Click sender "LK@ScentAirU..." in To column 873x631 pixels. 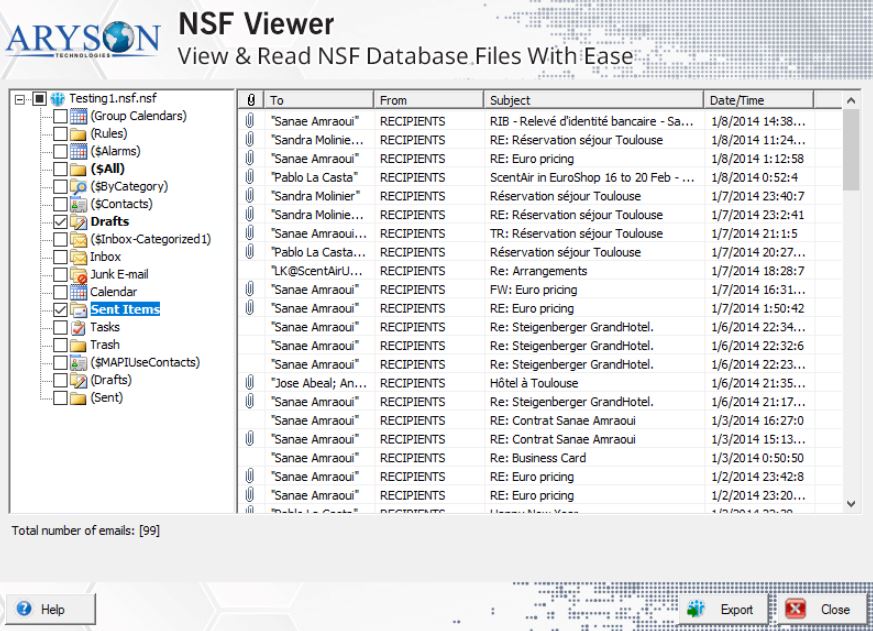click(x=317, y=271)
